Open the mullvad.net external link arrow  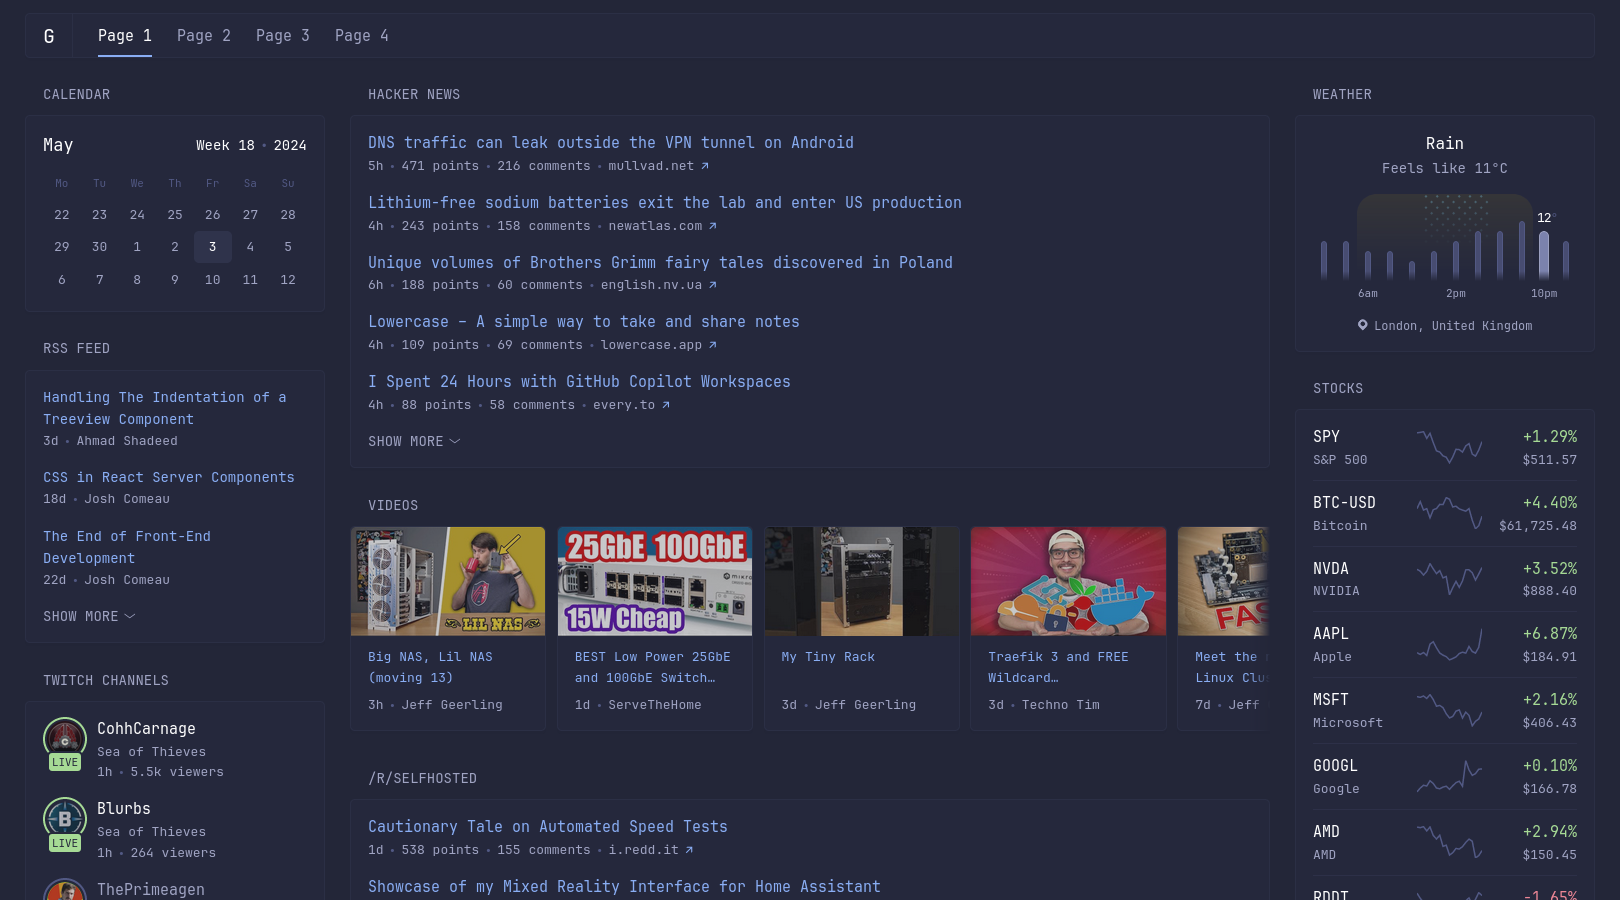pos(703,166)
